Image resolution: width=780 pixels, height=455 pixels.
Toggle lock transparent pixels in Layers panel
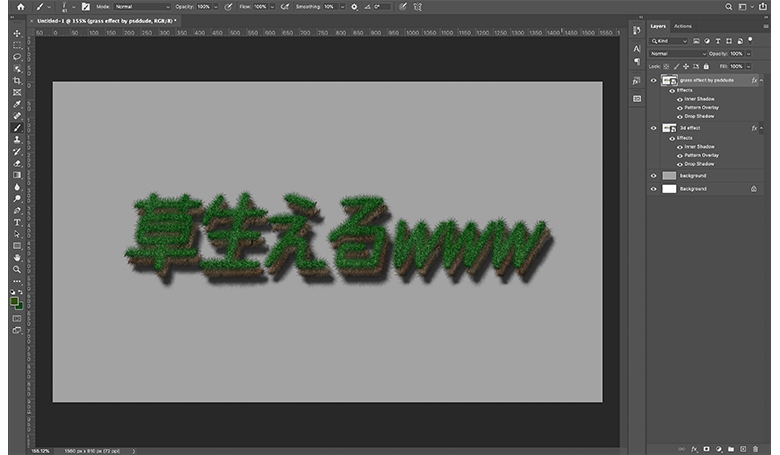click(x=666, y=66)
